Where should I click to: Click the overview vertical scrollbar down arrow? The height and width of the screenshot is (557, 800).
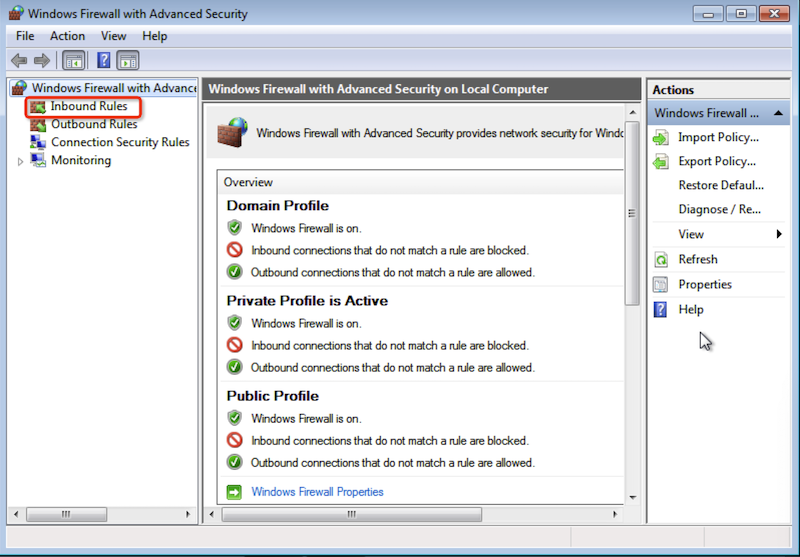(633, 497)
